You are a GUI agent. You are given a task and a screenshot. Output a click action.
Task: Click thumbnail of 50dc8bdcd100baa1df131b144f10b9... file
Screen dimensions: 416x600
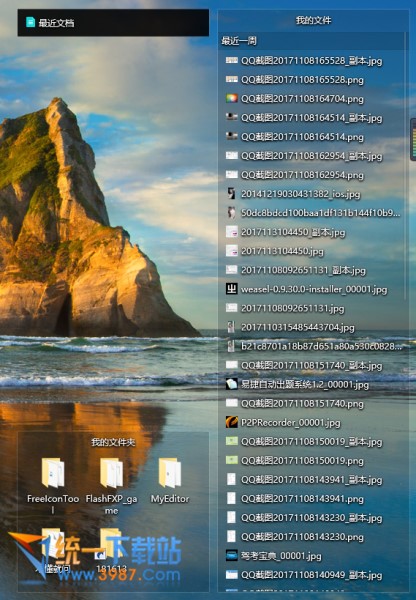point(232,213)
